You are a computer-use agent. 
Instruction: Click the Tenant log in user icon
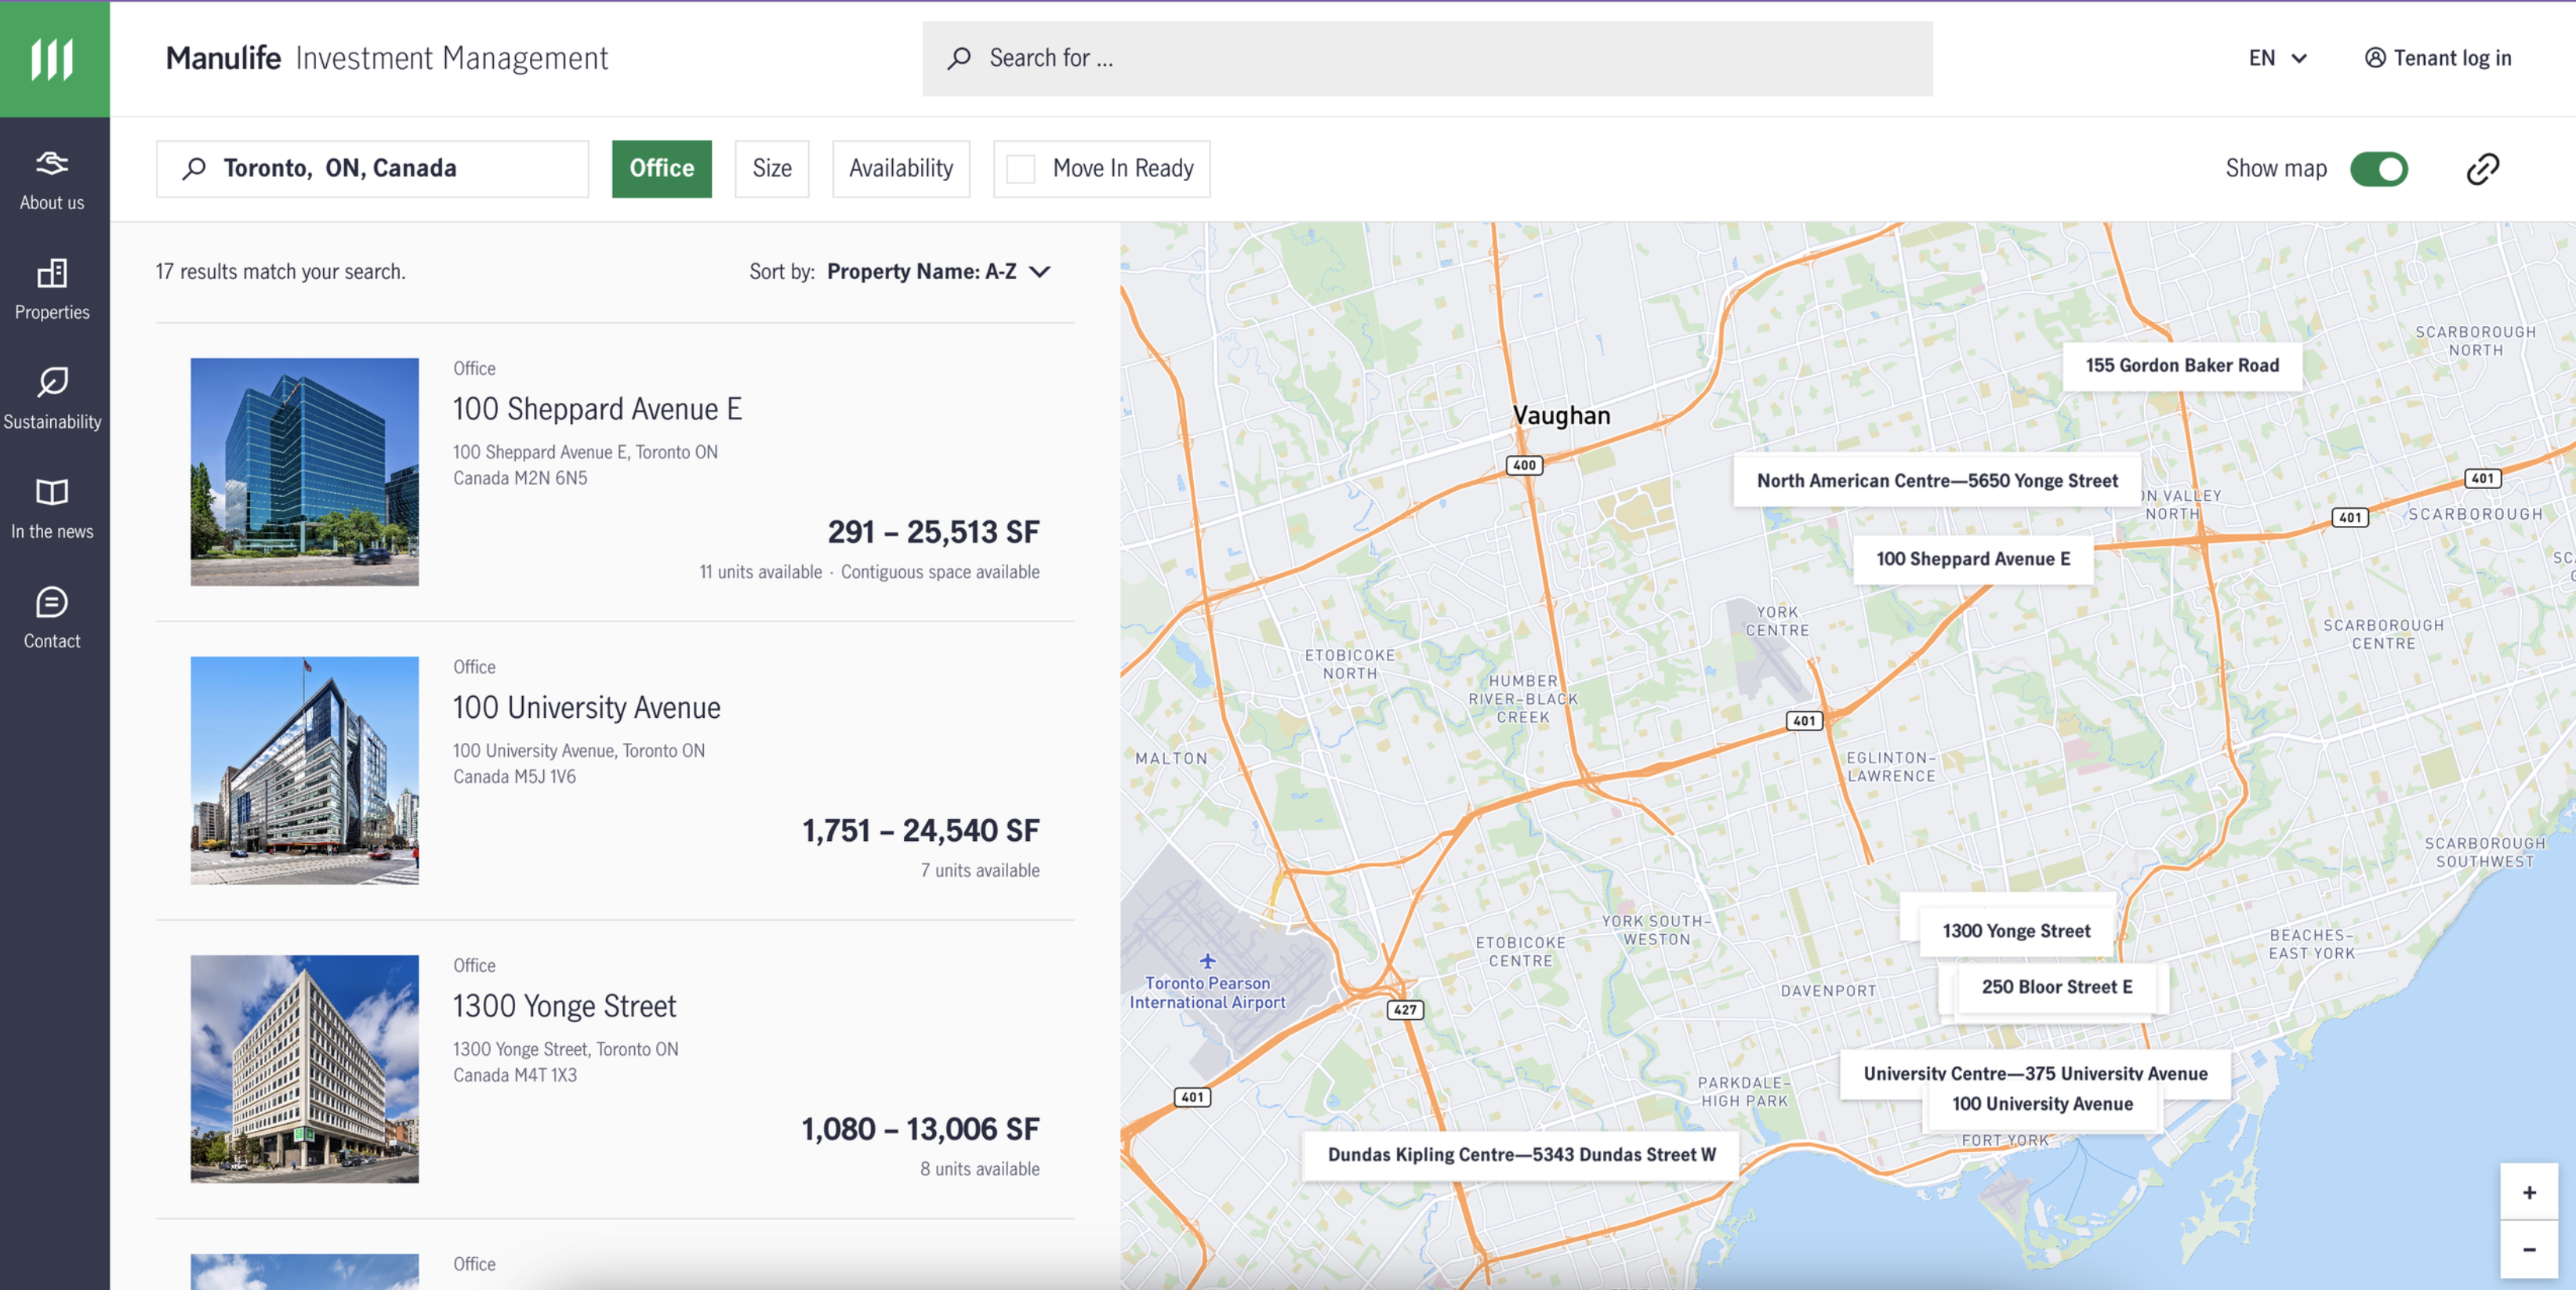2375,58
